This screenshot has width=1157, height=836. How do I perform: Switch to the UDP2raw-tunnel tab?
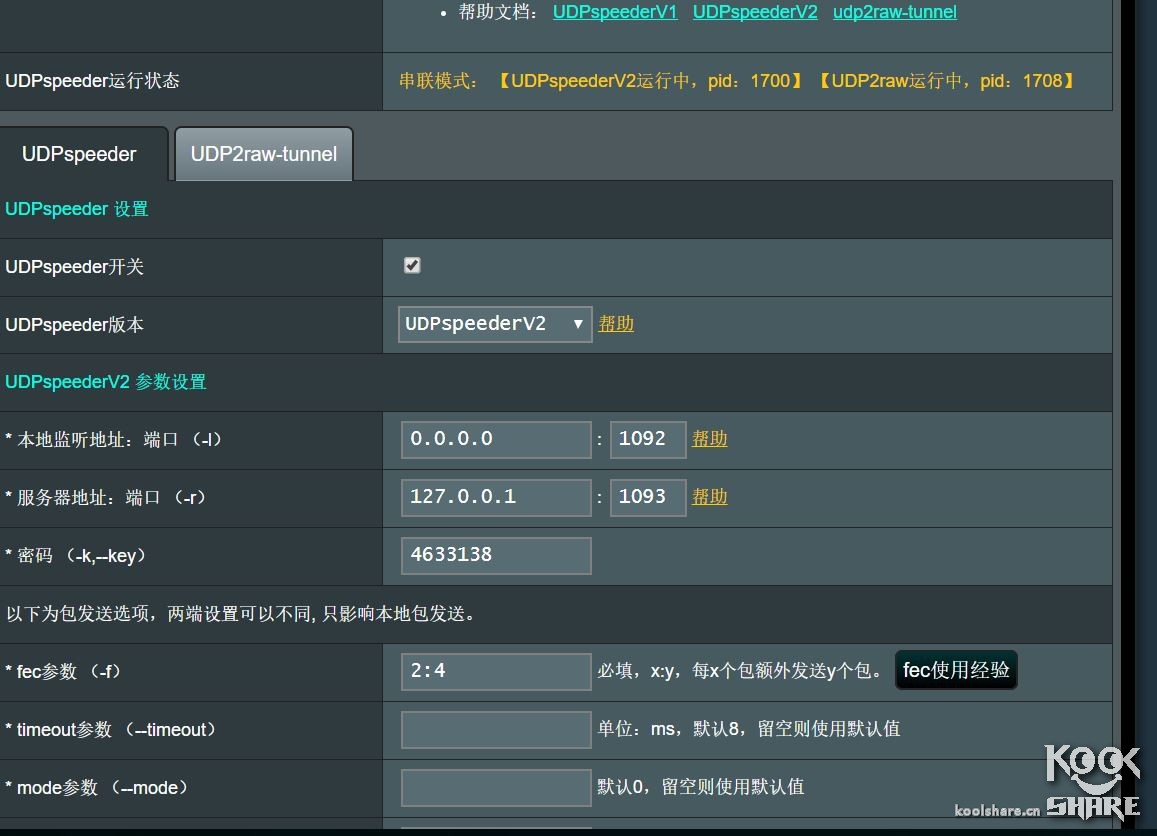263,155
